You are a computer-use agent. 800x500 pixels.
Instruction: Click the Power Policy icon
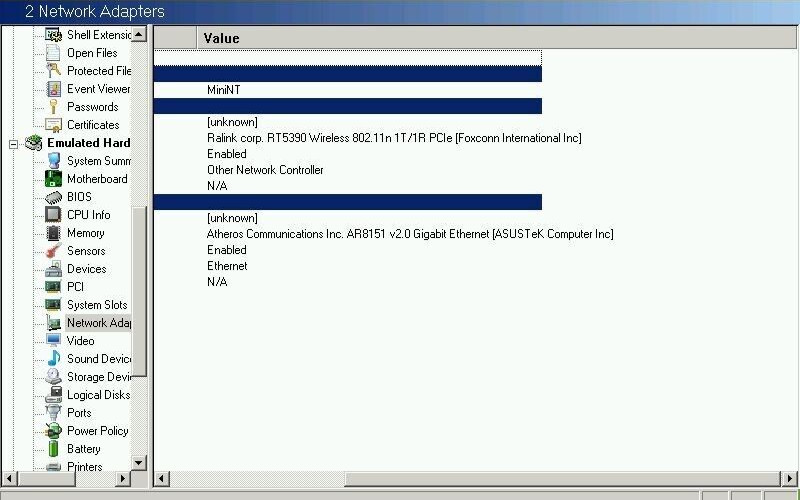[x=53, y=431]
